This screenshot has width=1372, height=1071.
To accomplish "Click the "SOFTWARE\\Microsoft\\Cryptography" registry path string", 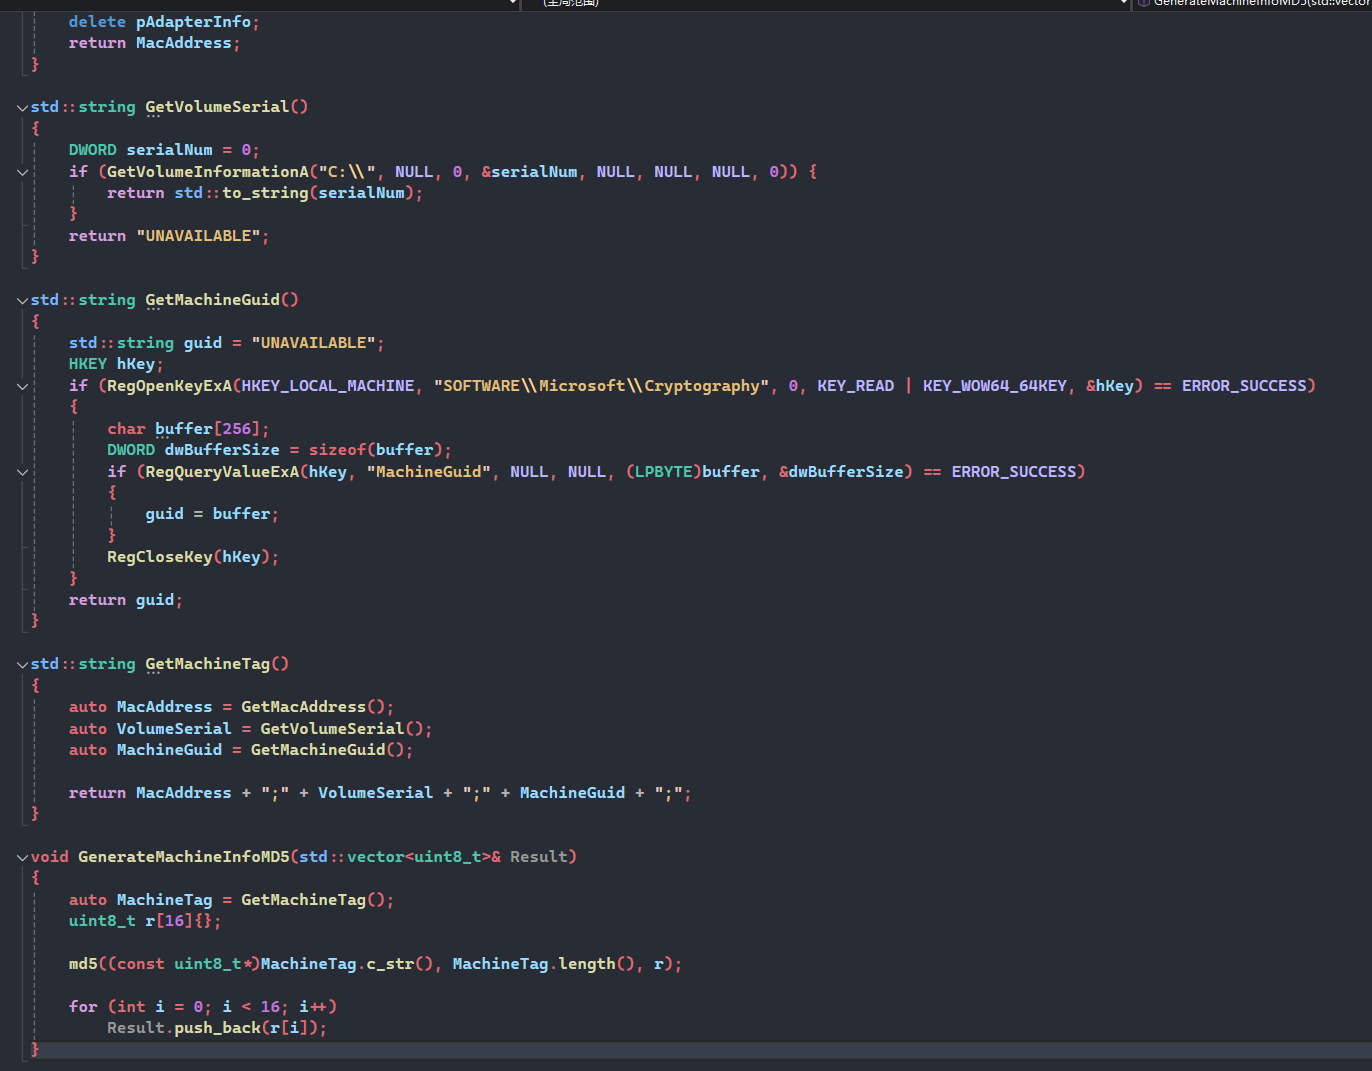I will click(x=601, y=386).
